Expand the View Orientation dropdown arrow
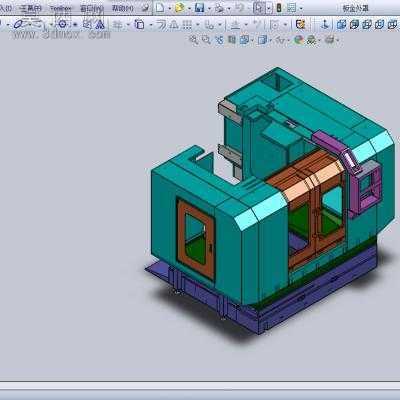The height and width of the screenshot is (400, 400). click(252, 41)
